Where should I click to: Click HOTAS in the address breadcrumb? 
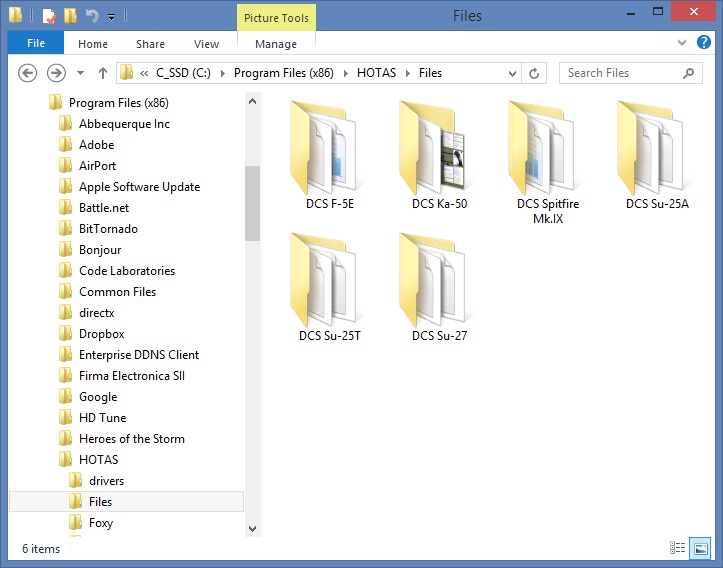coord(375,73)
